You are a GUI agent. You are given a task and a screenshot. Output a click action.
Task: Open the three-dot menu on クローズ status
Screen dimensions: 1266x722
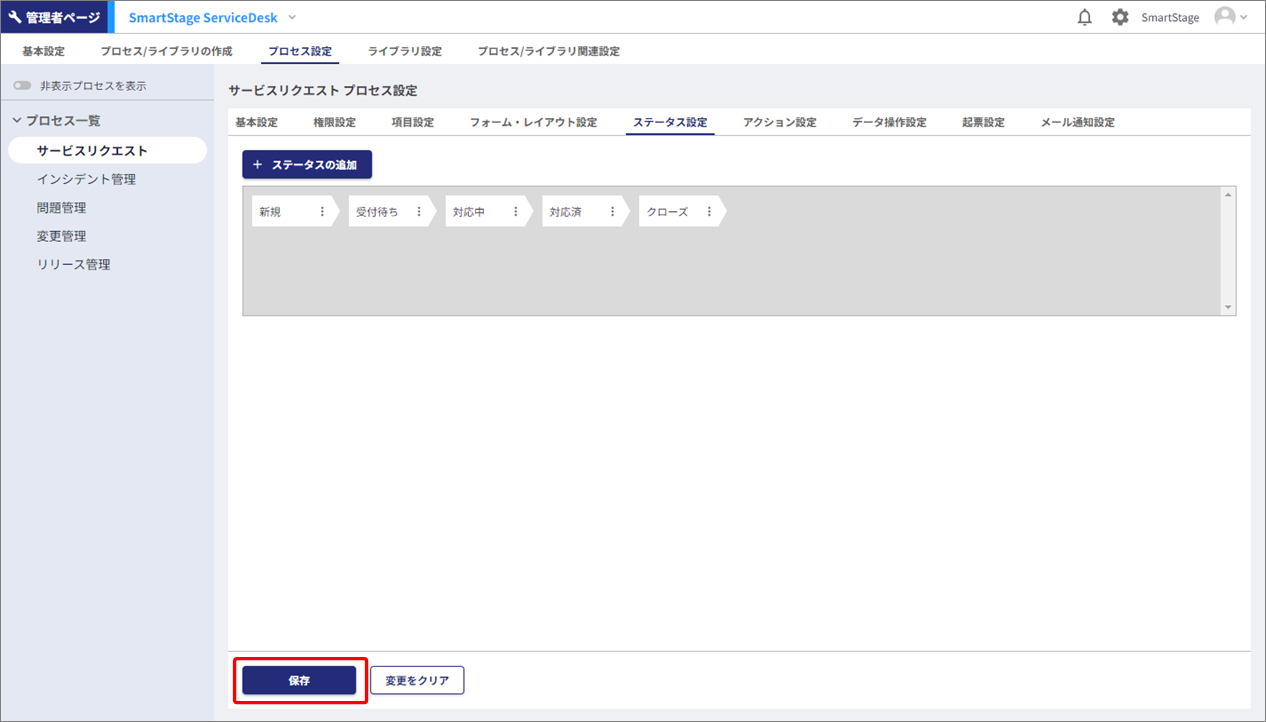click(710, 212)
